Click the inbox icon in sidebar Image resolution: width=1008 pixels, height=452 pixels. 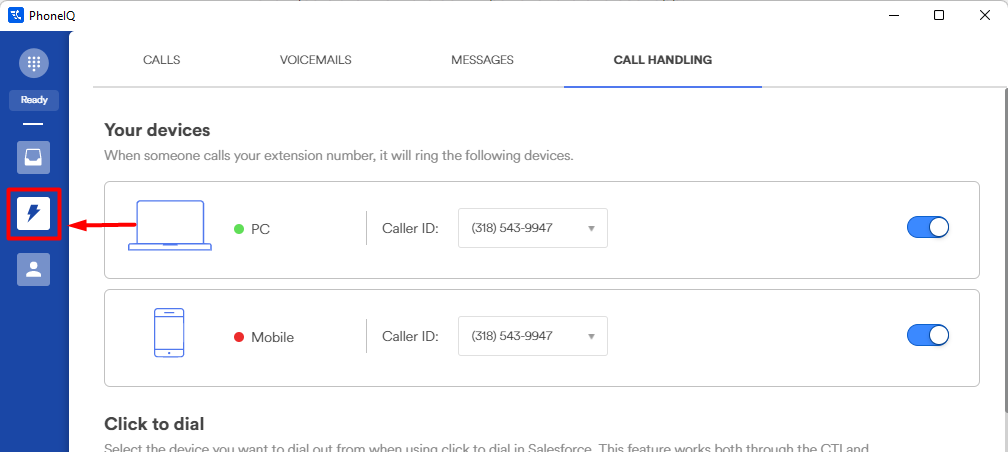coord(34,157)
